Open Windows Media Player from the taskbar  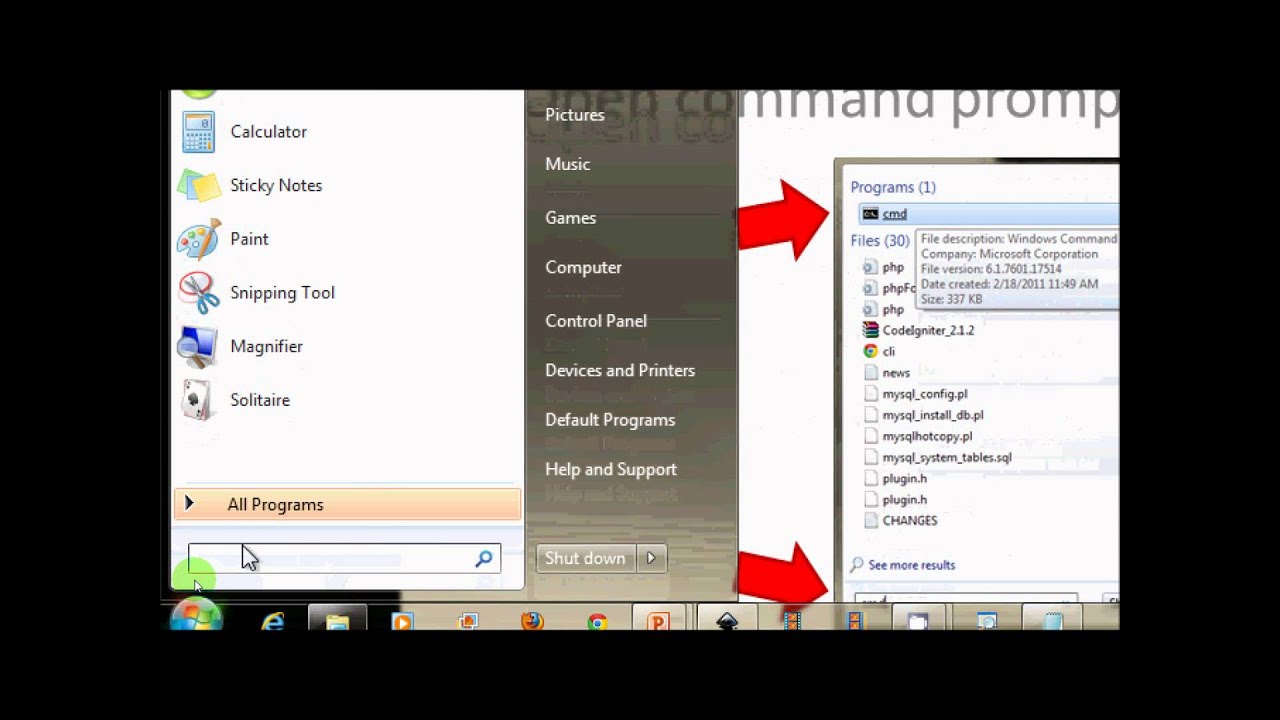pos(402,621)
